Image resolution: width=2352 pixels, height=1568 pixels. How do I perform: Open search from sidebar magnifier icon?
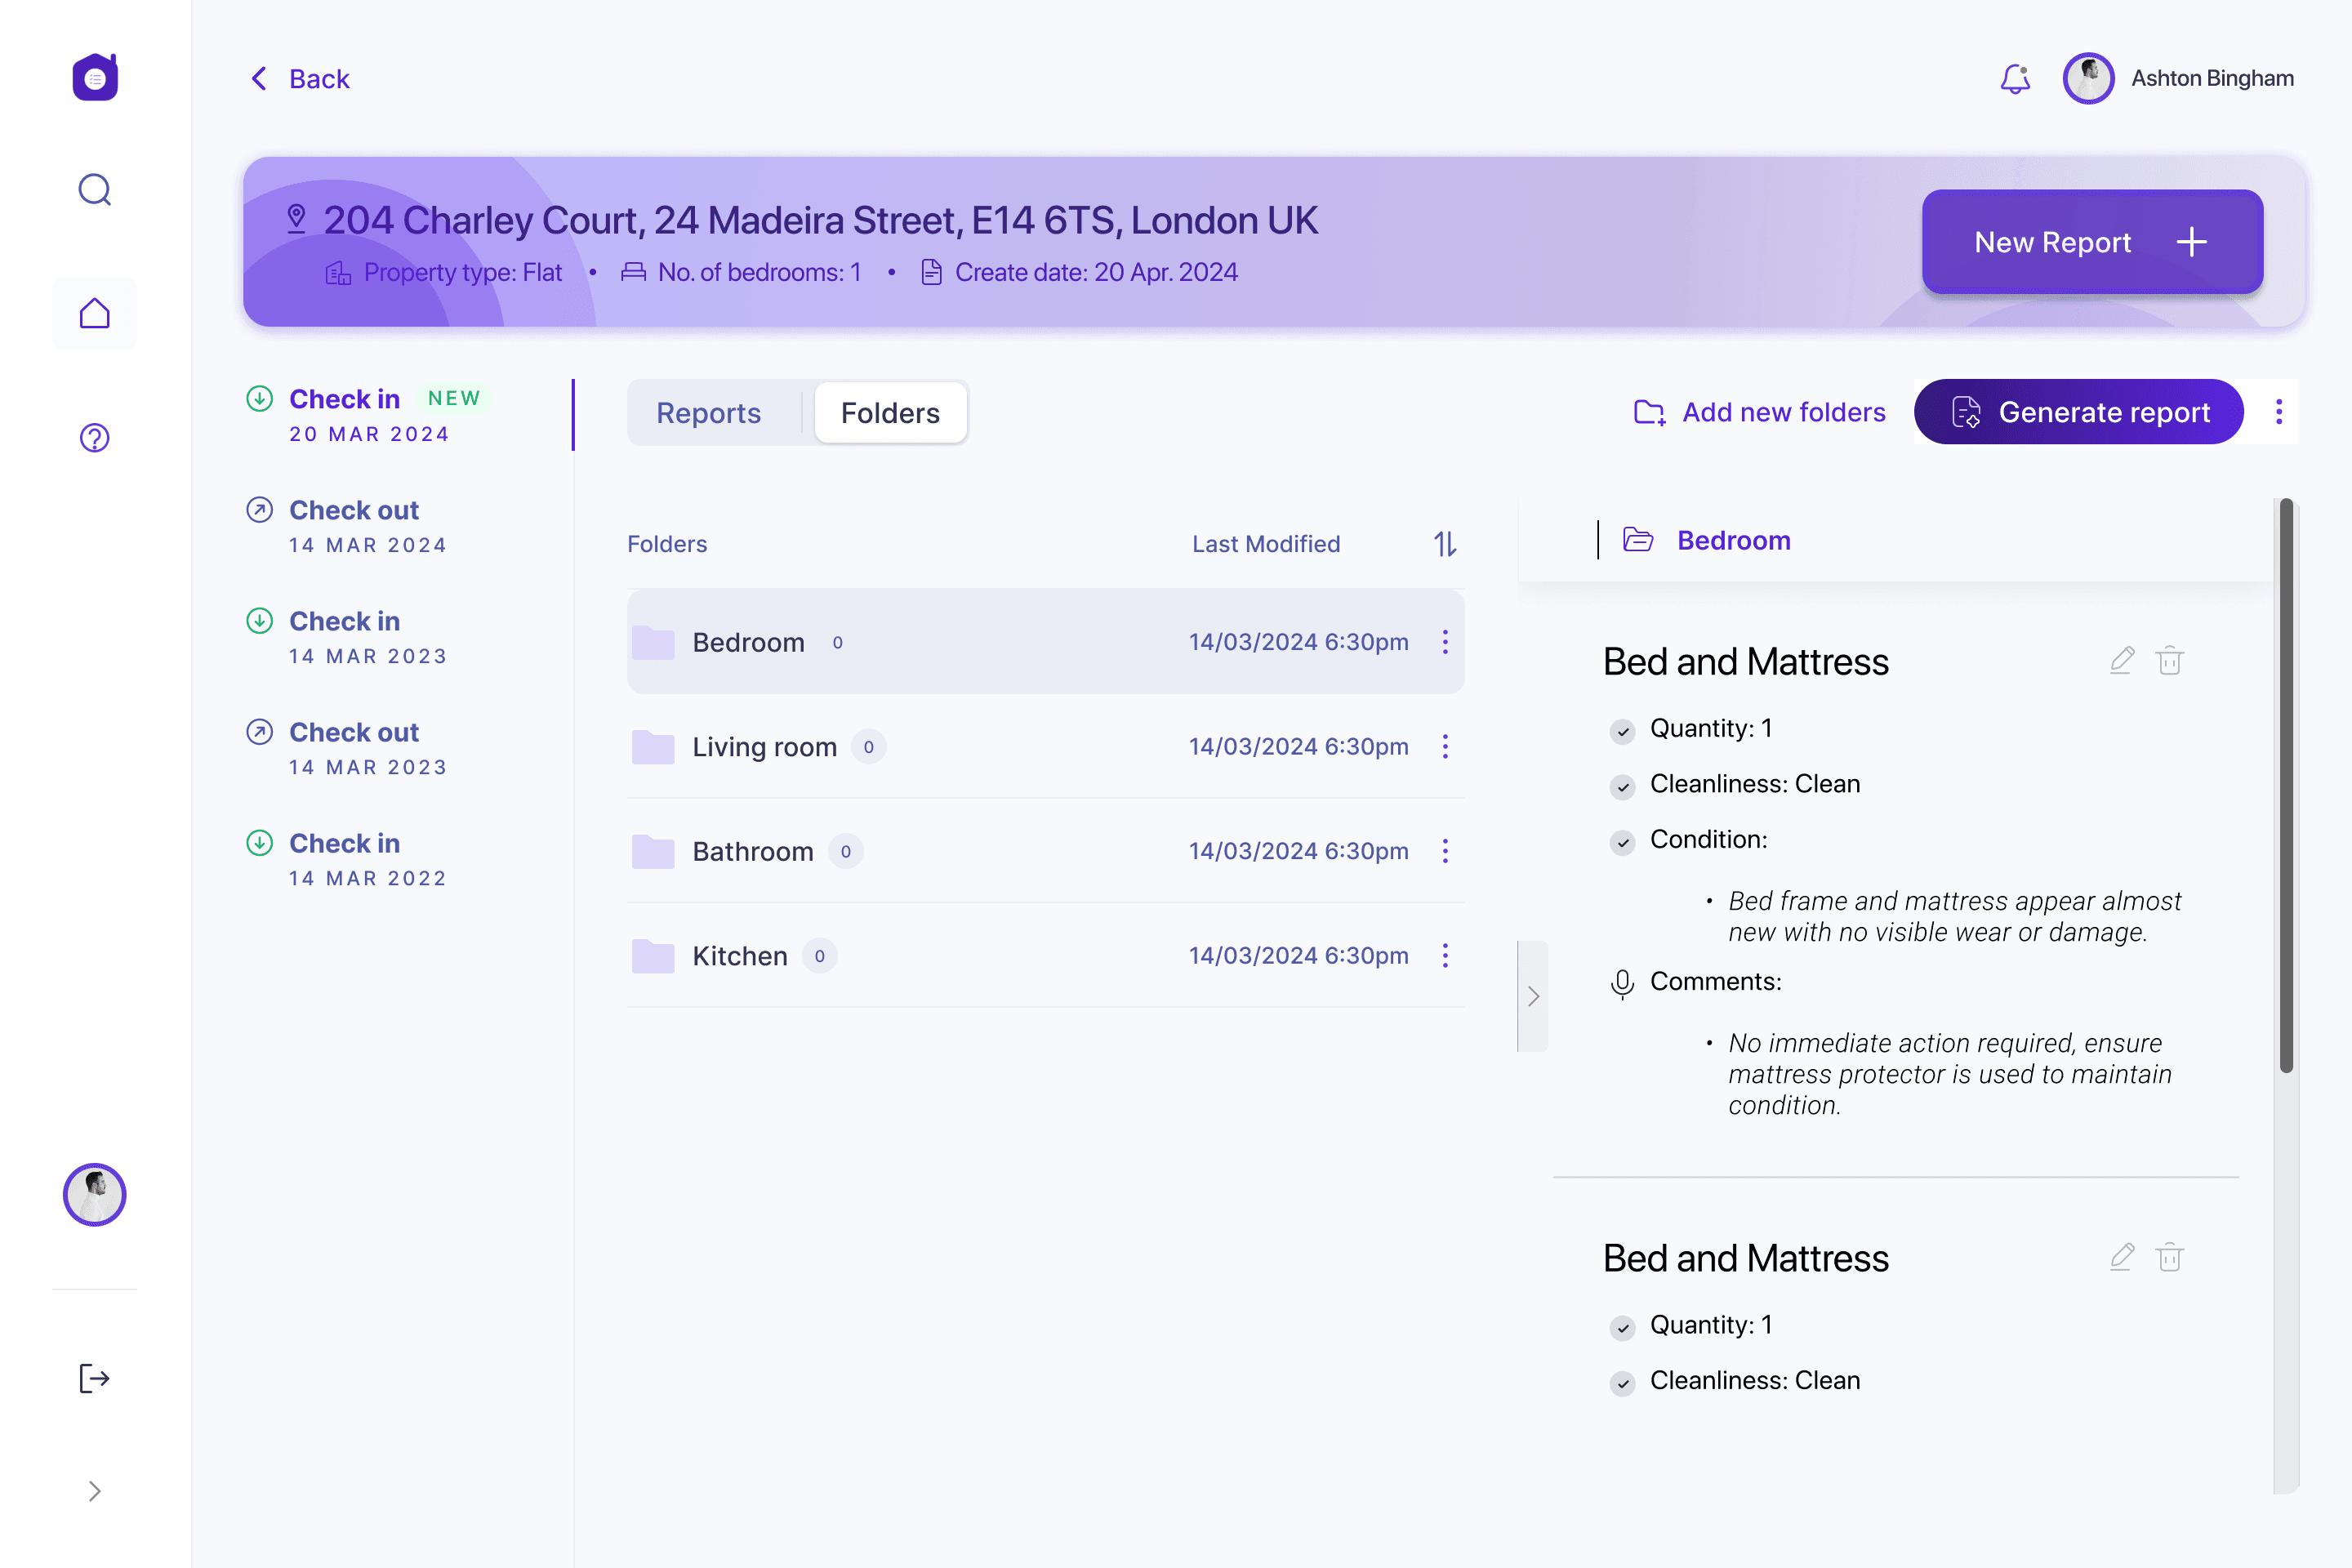(95, 189)
